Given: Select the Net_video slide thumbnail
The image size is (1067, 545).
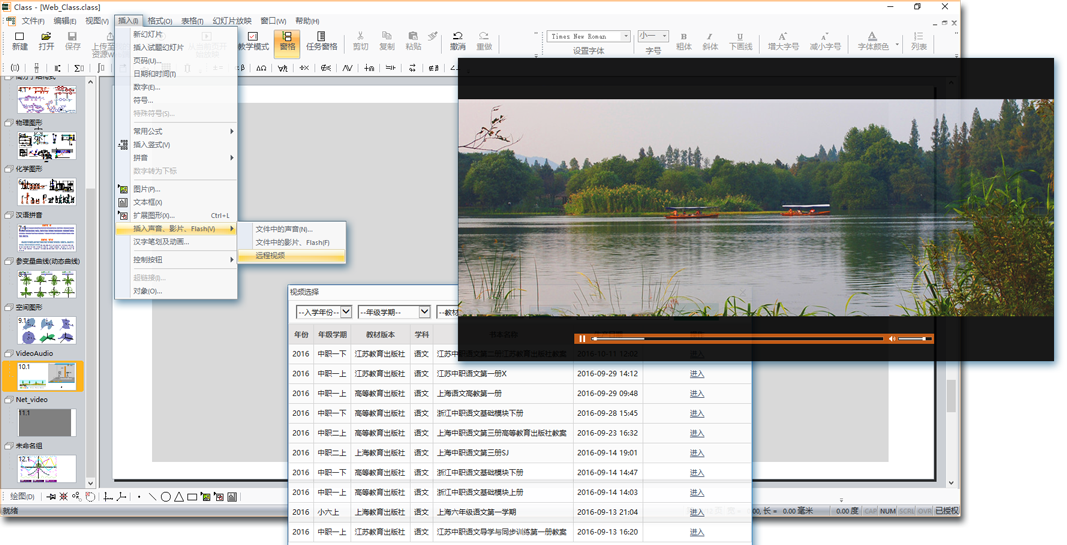Looking at the screenshot, I should point(46,422).
